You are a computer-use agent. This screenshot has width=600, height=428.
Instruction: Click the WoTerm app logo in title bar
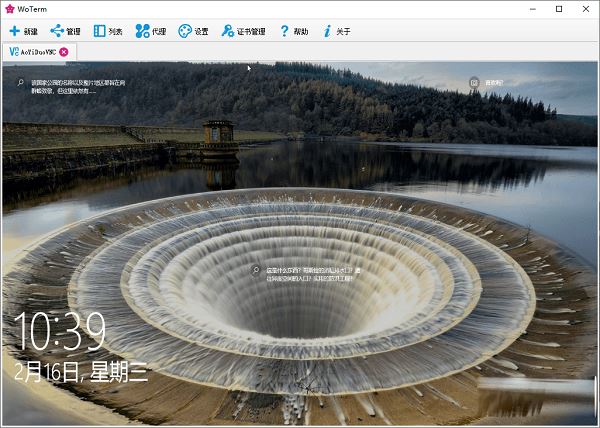(x=10, y=9)
